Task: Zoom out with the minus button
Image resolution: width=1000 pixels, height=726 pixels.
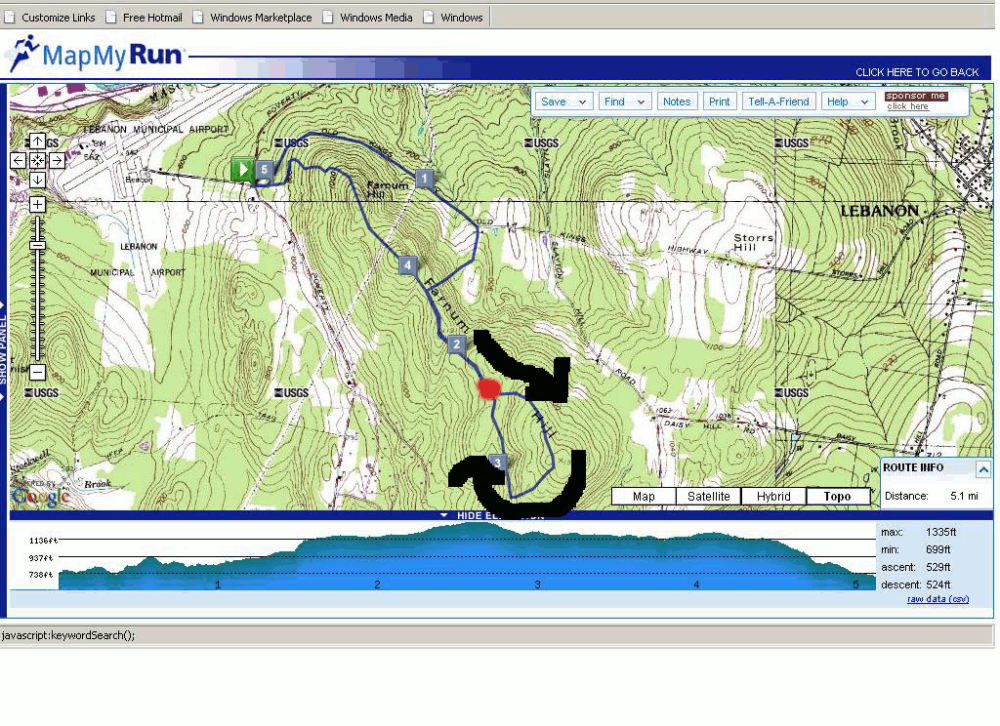Action: pyautogui.click(x=37, y=372)
